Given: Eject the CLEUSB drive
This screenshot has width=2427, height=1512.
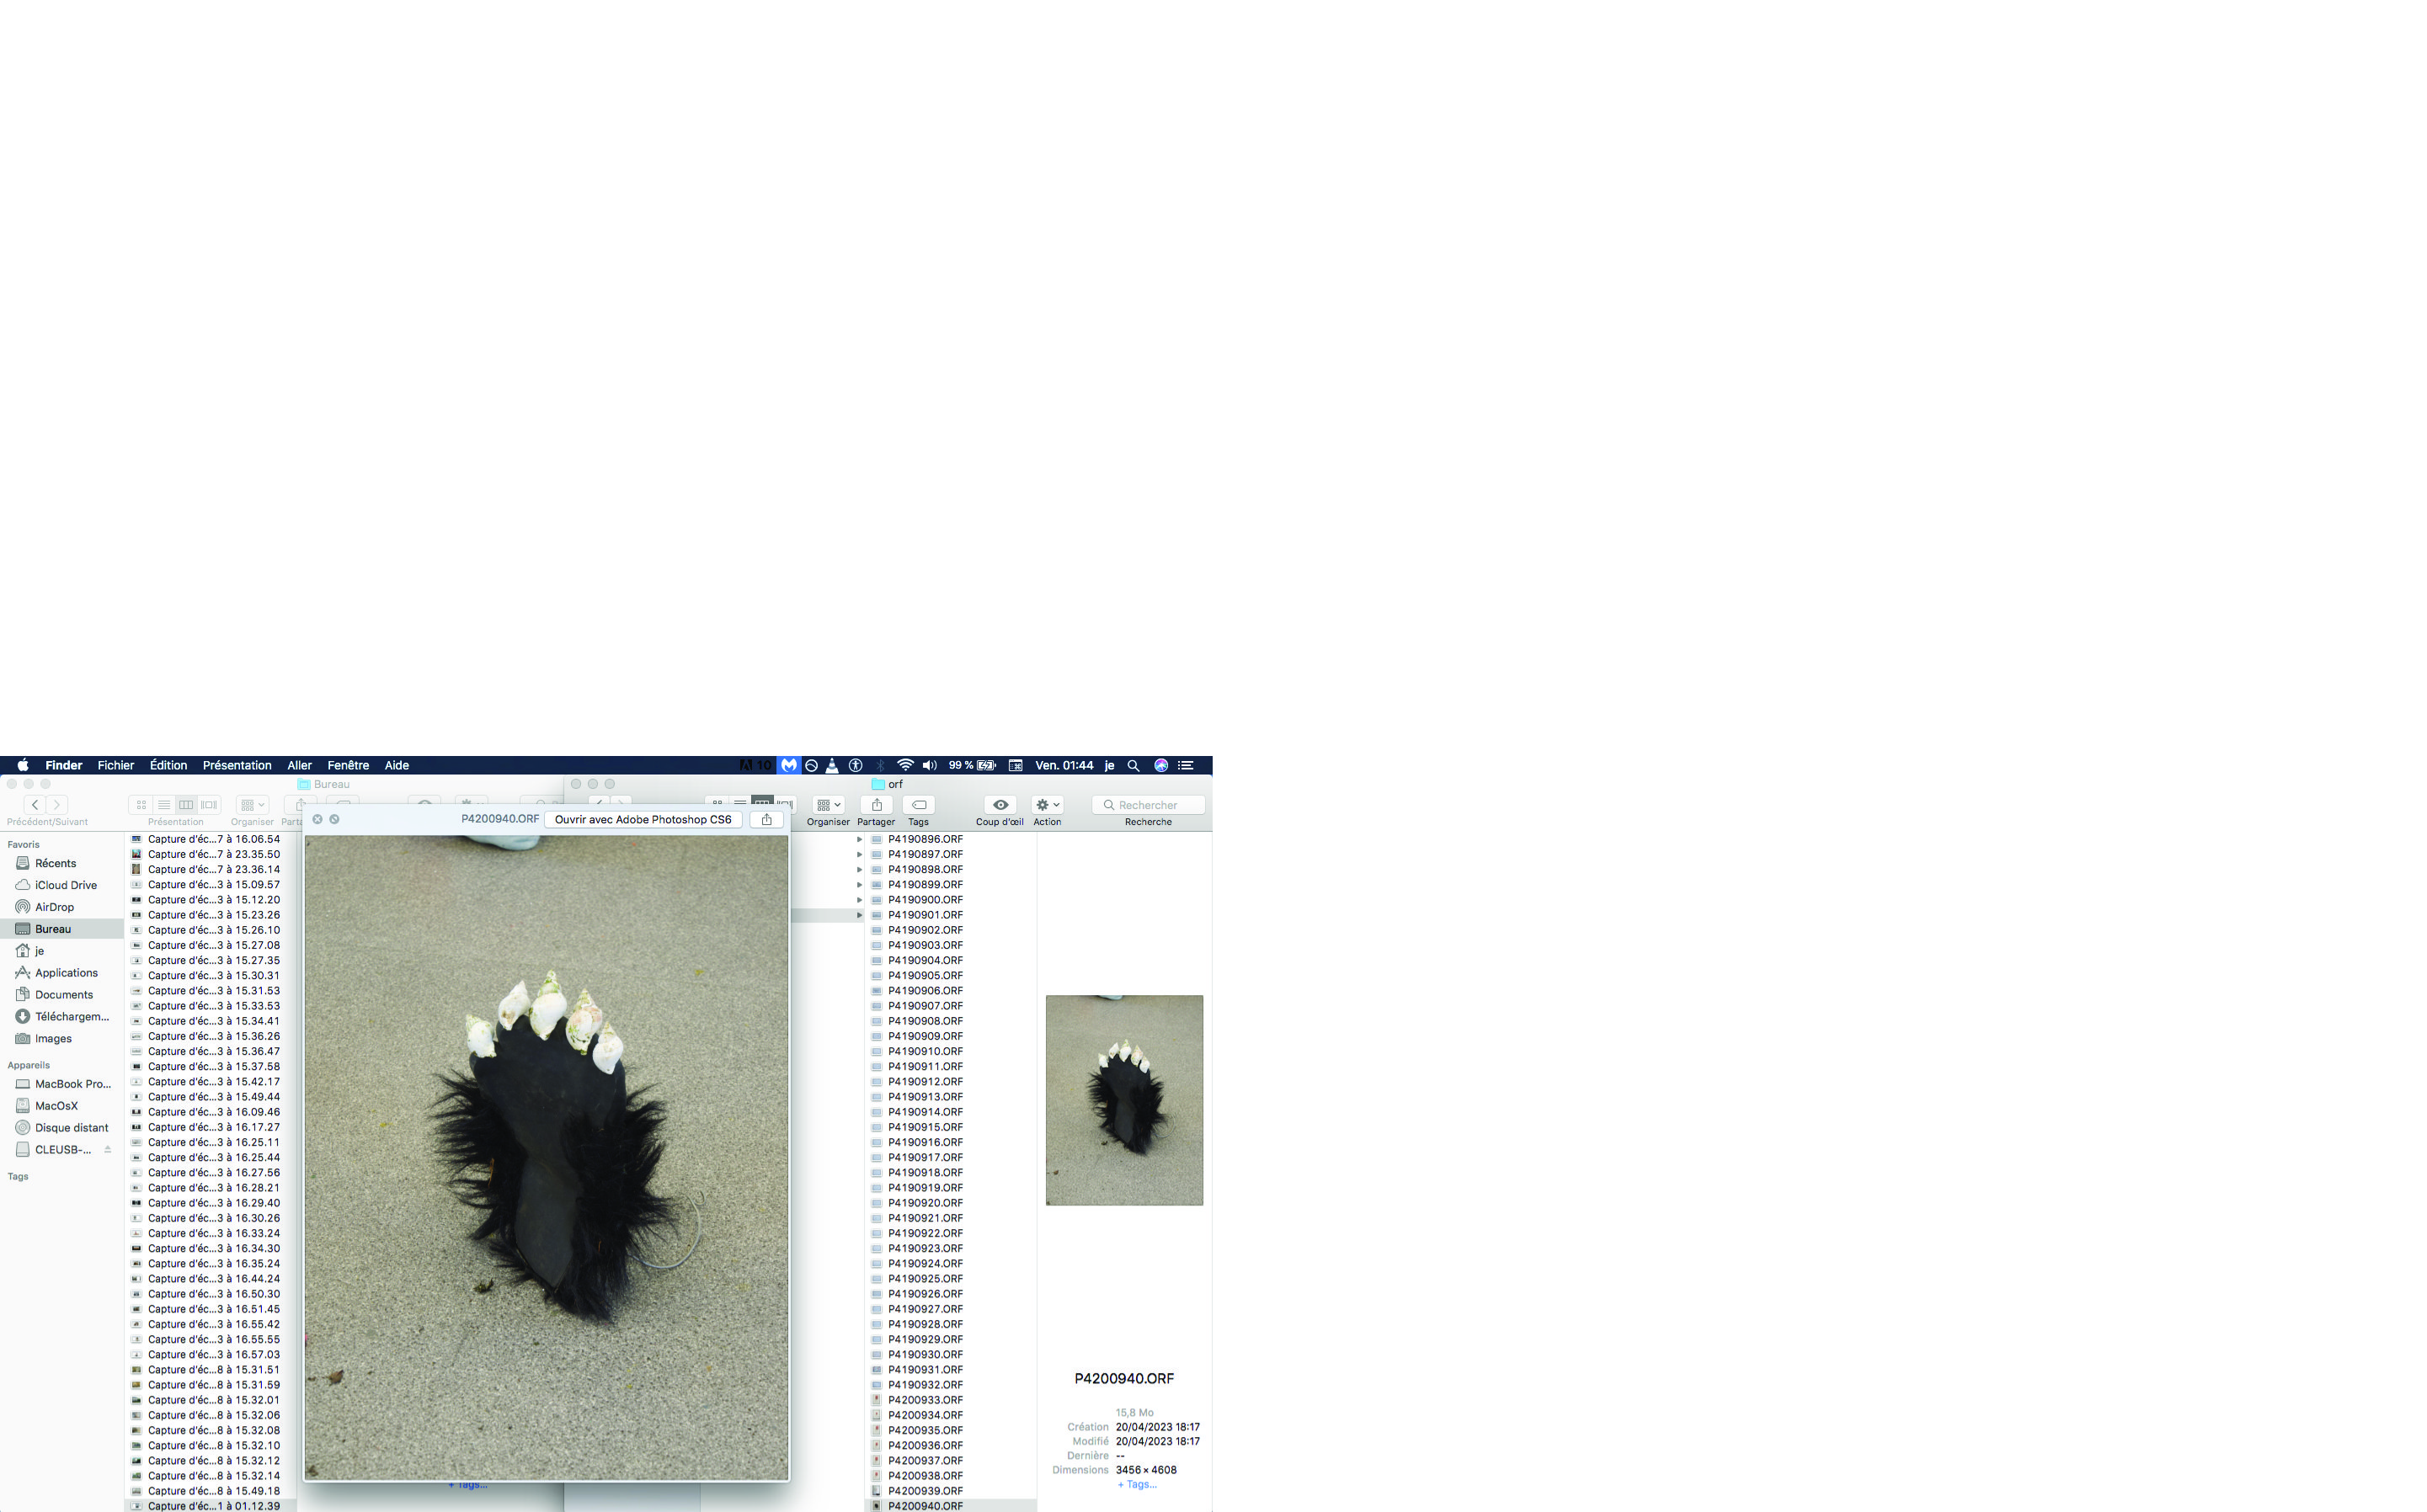Looking at the screenshot, I should pos(107,1149).
